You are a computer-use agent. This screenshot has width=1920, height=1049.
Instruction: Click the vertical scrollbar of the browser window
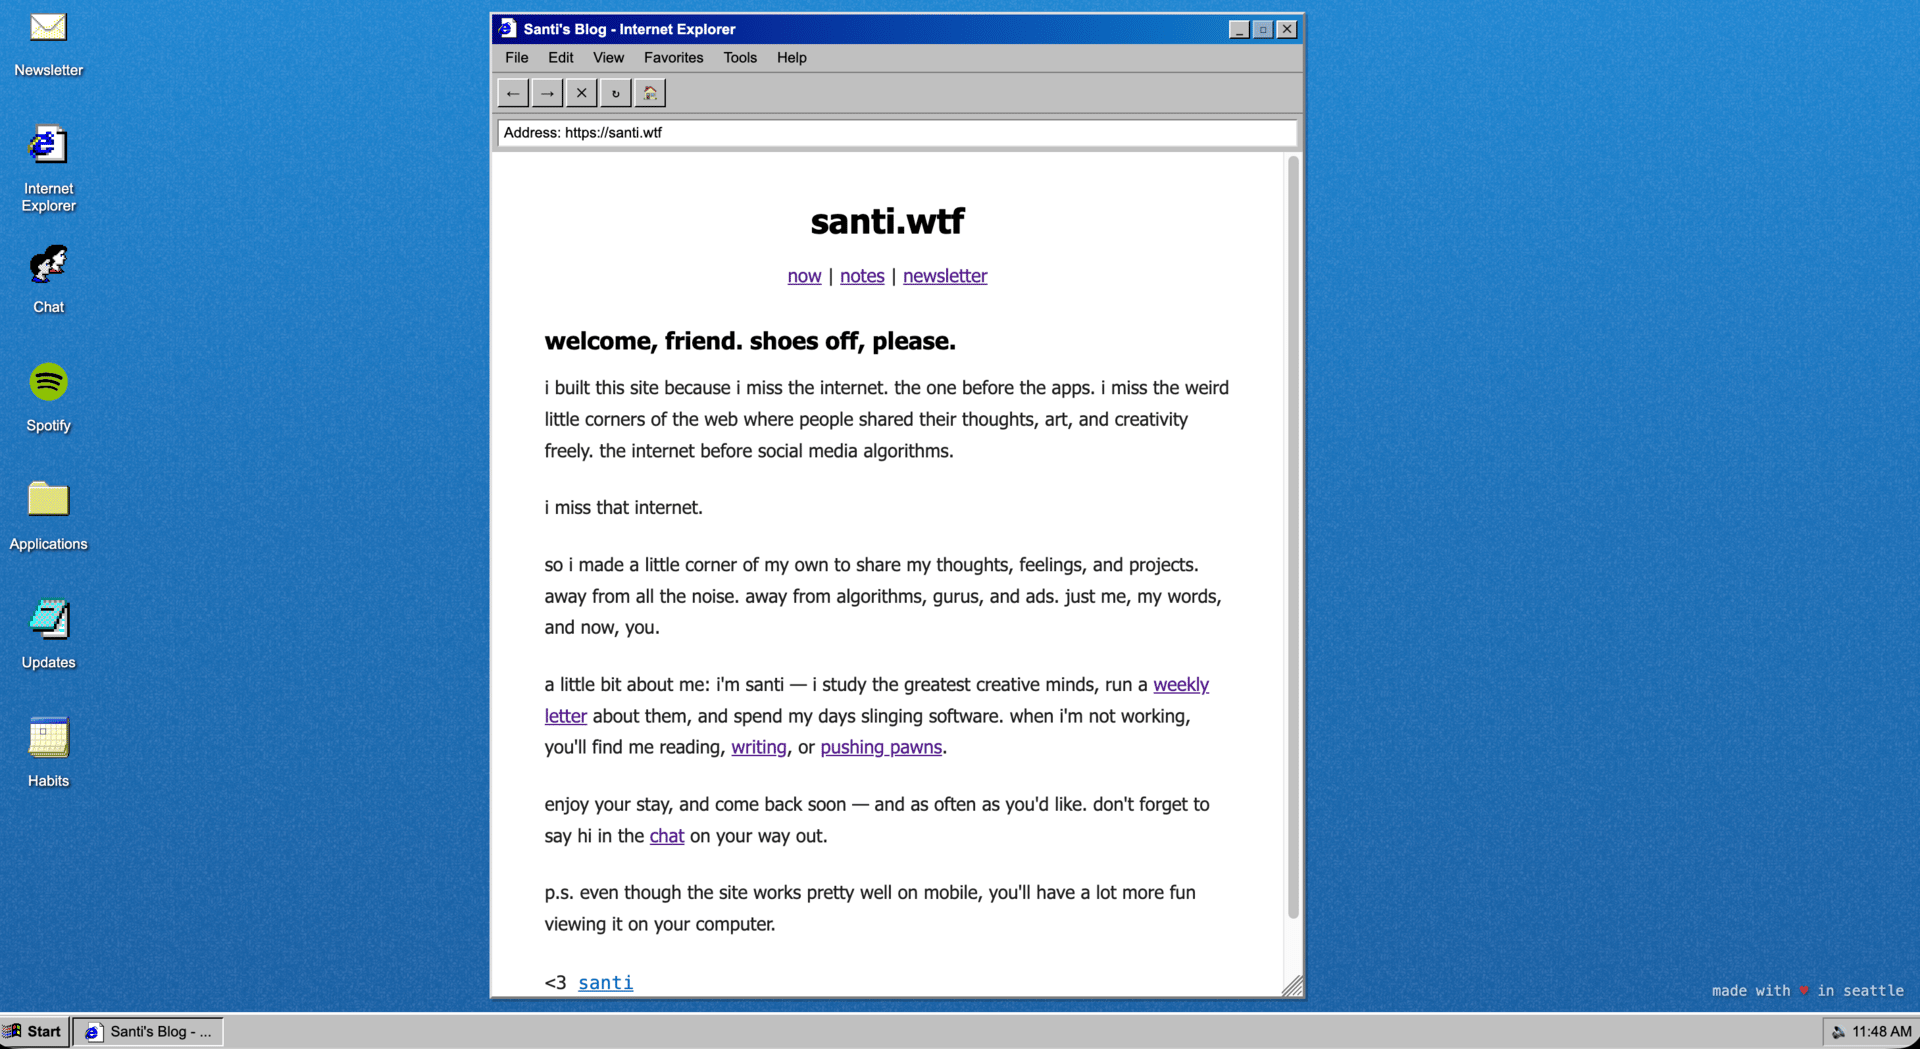pos(1293,537)
